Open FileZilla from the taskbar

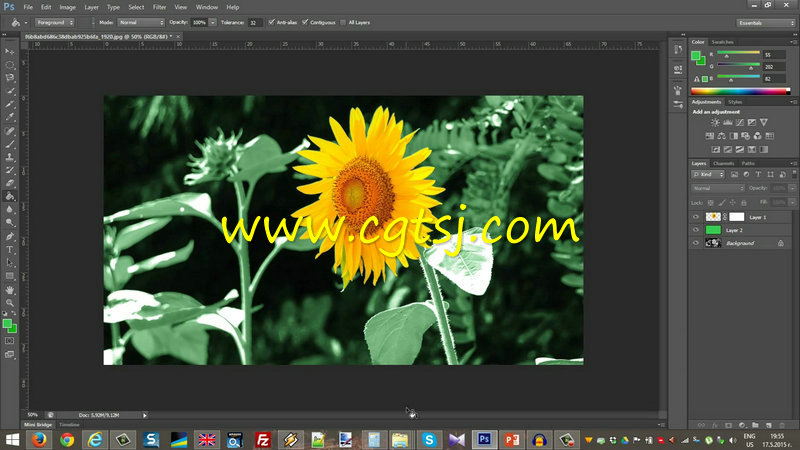262,440
